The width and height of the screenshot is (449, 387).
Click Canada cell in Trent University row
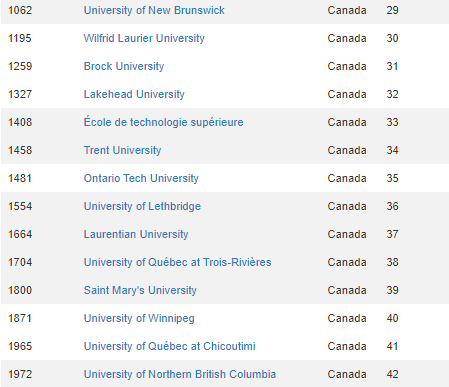tap(347, 150)
